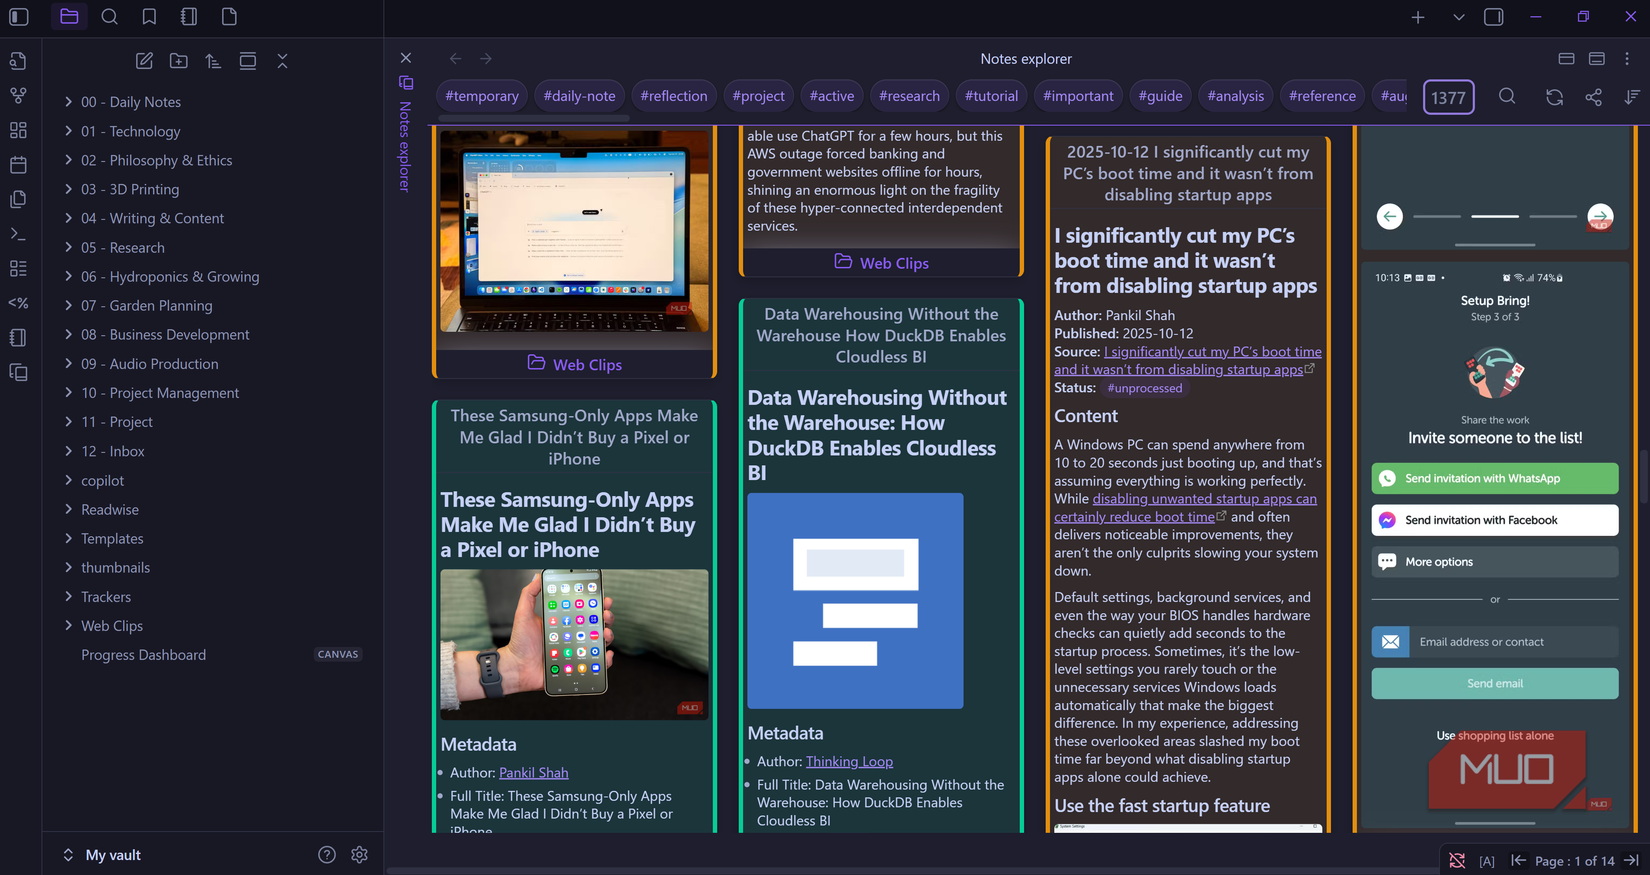Click the insert template ribbon icon
The width and height of the screenshot is (1650, 875).
tap(18, 199)
